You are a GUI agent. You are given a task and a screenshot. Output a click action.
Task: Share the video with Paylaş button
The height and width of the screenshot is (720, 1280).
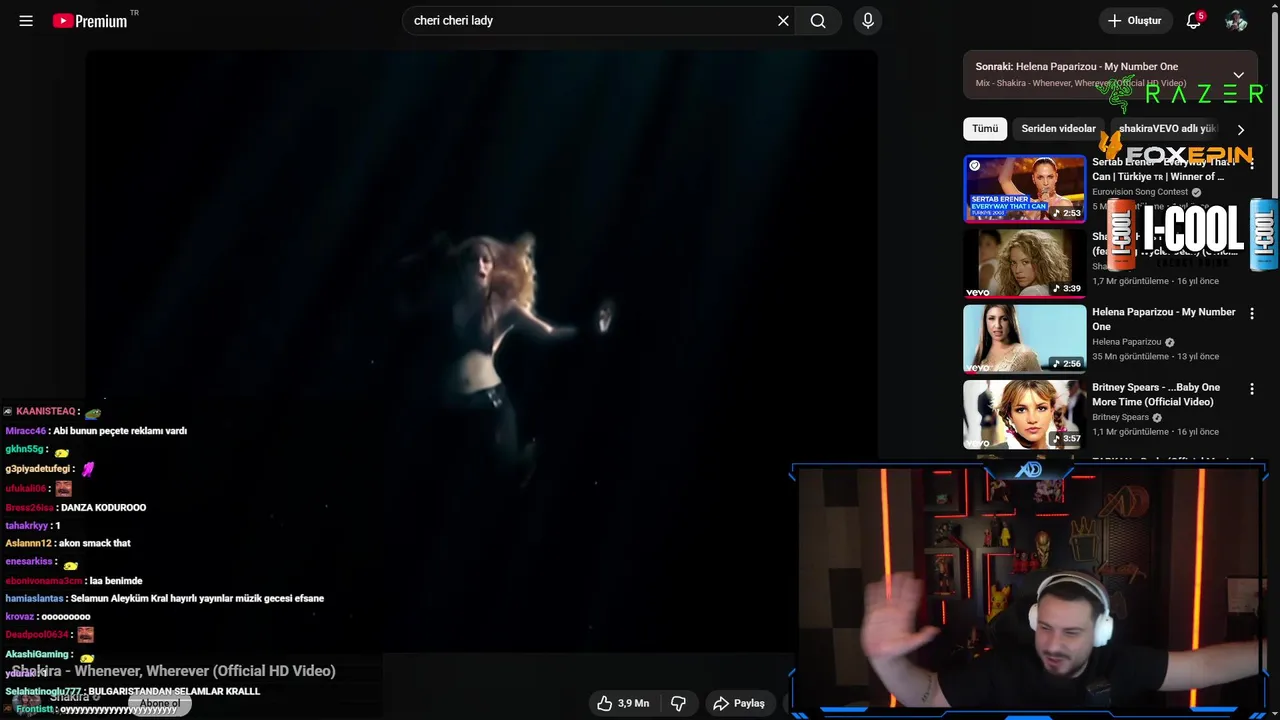[x=739, y=703]
